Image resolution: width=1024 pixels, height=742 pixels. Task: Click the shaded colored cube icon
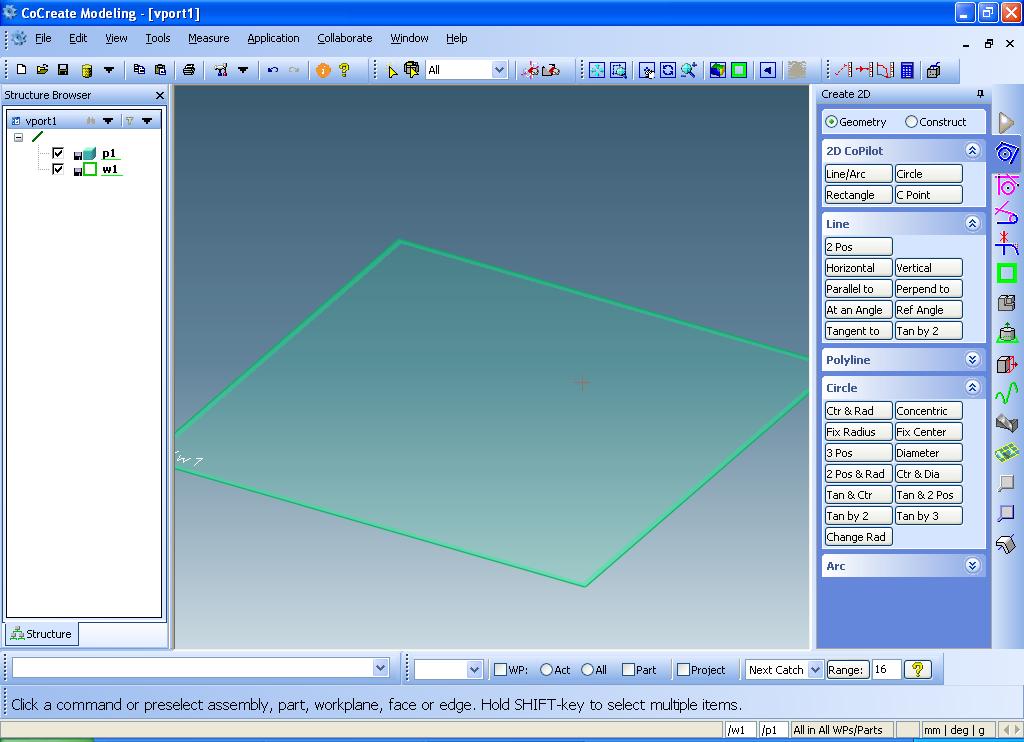pos(718,70)
